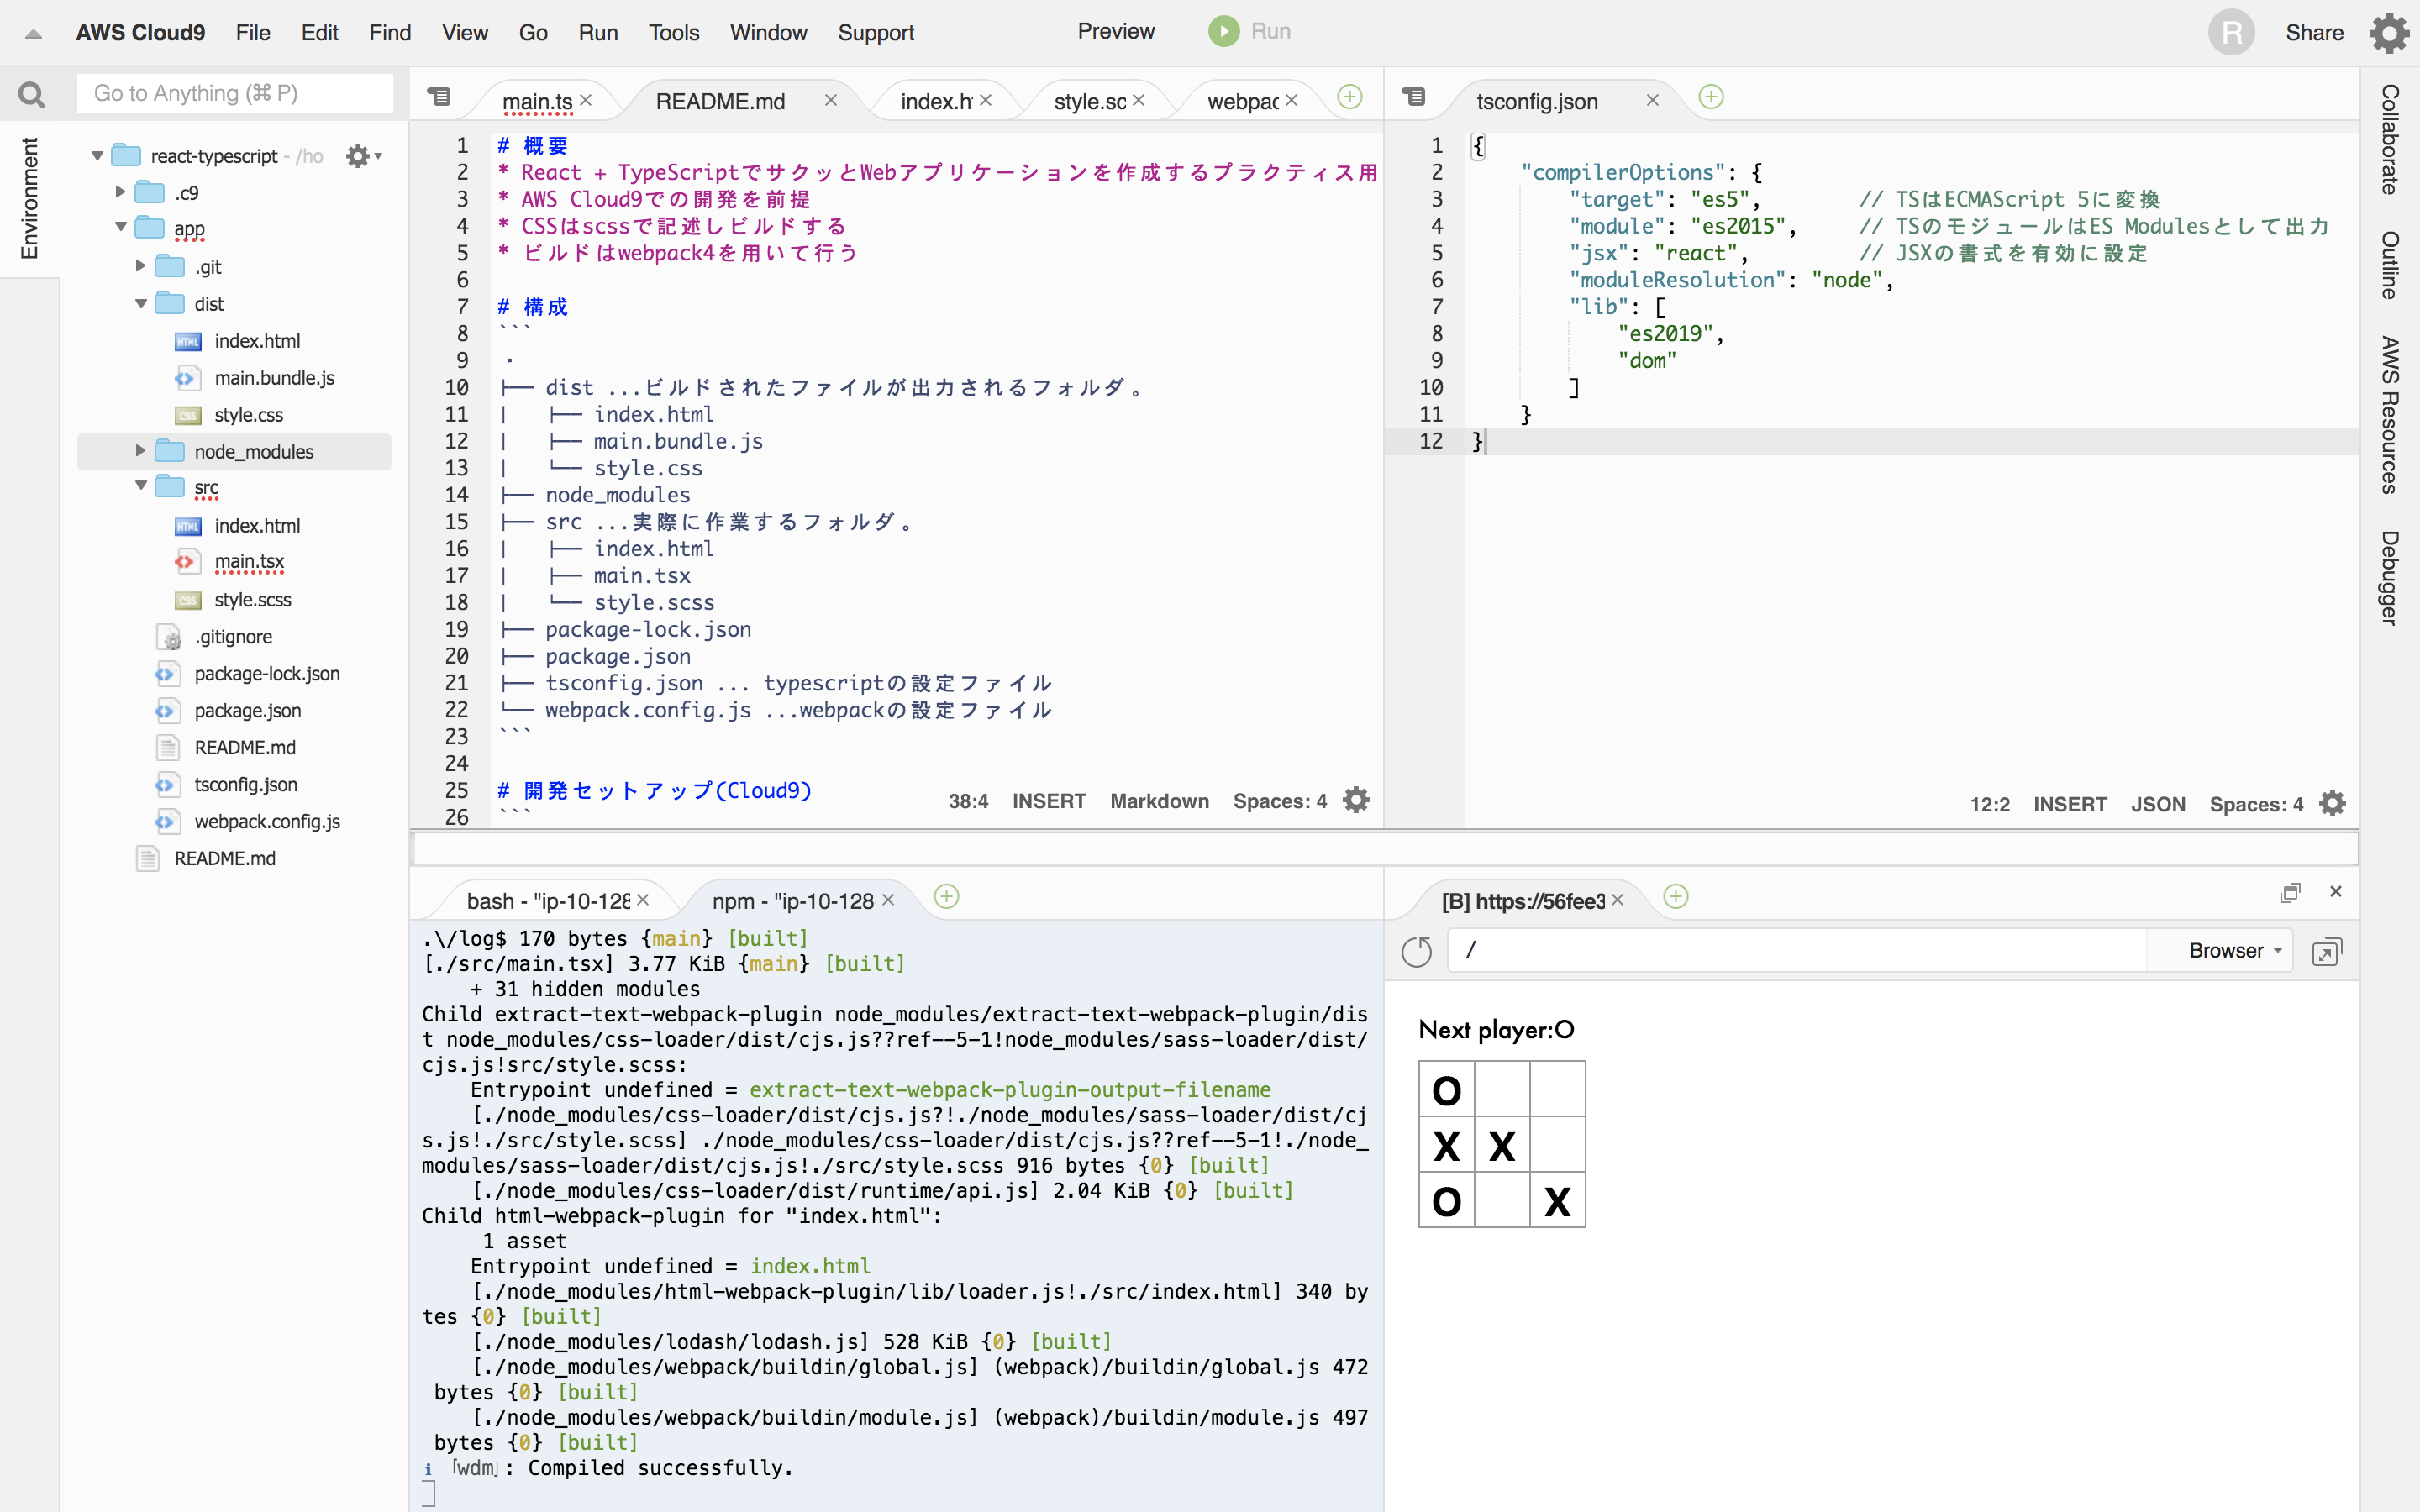This screenshot has height=1512, width=2420.
Task: Click the preview URL address field
Action: (1797, 950)
